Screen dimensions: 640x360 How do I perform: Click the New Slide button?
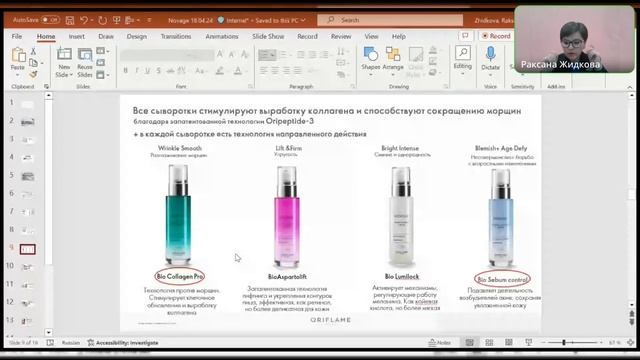64,62
